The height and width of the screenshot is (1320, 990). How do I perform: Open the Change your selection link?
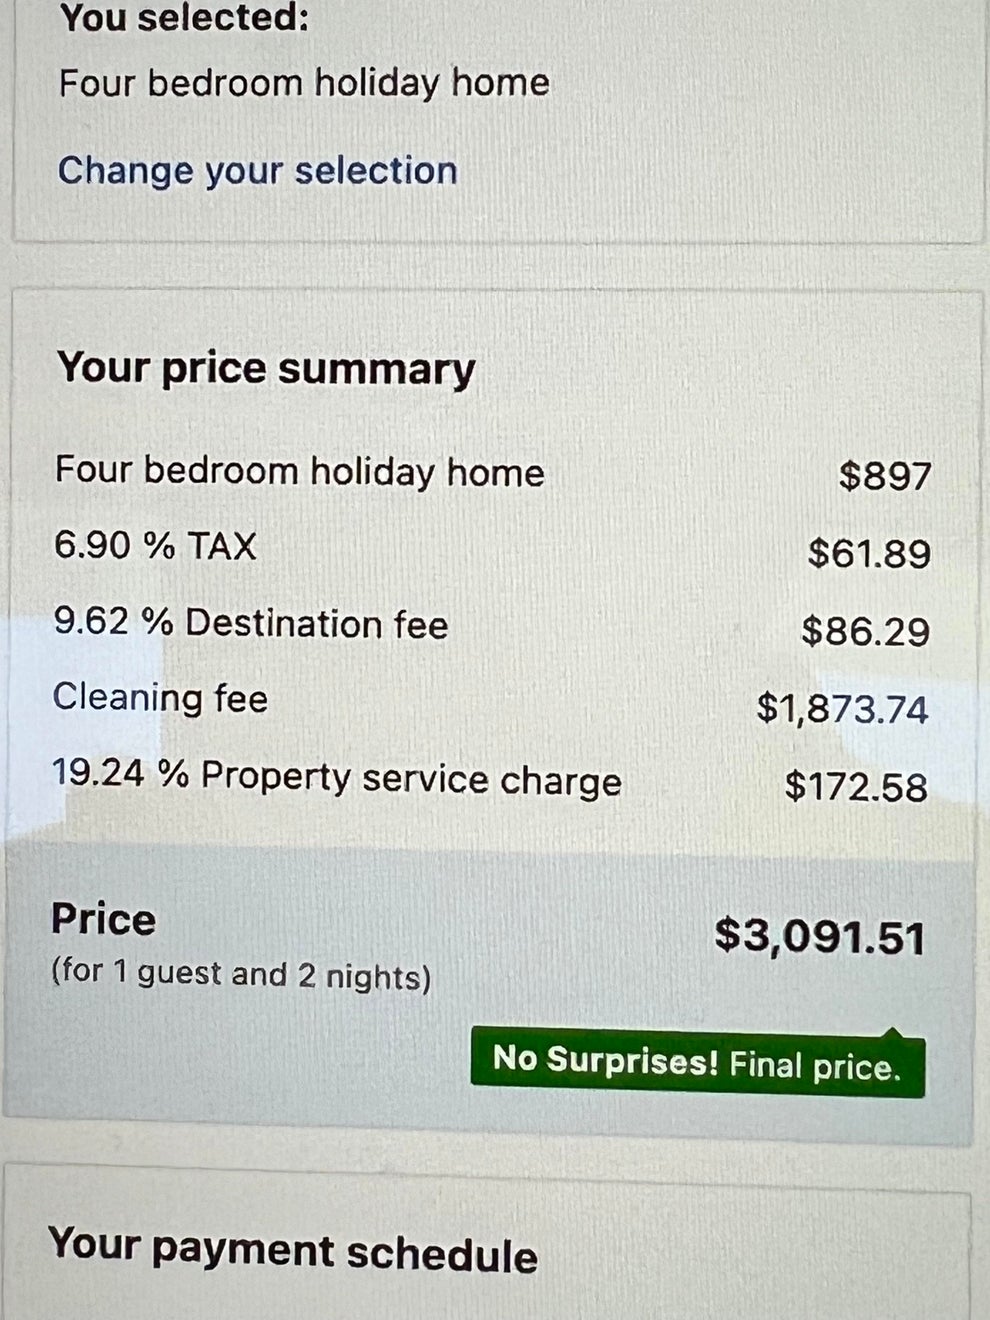(x=258, y=170)
